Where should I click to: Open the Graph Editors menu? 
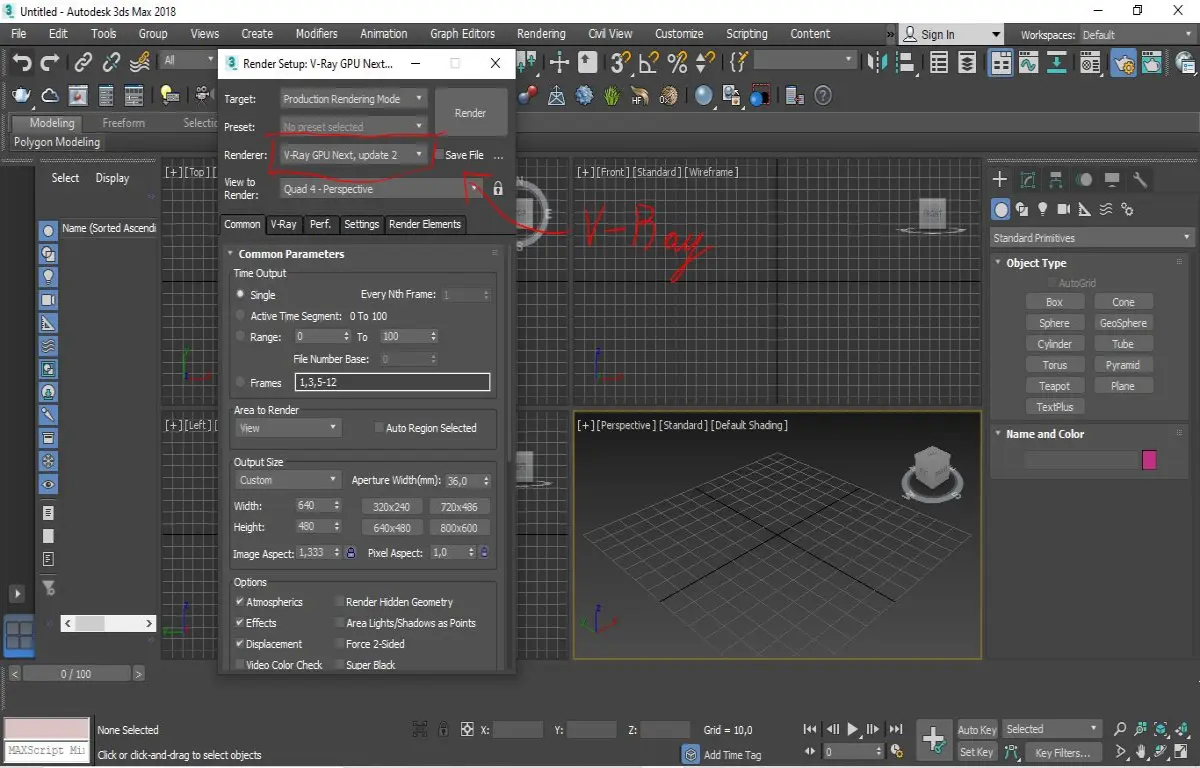pos(462,33)
